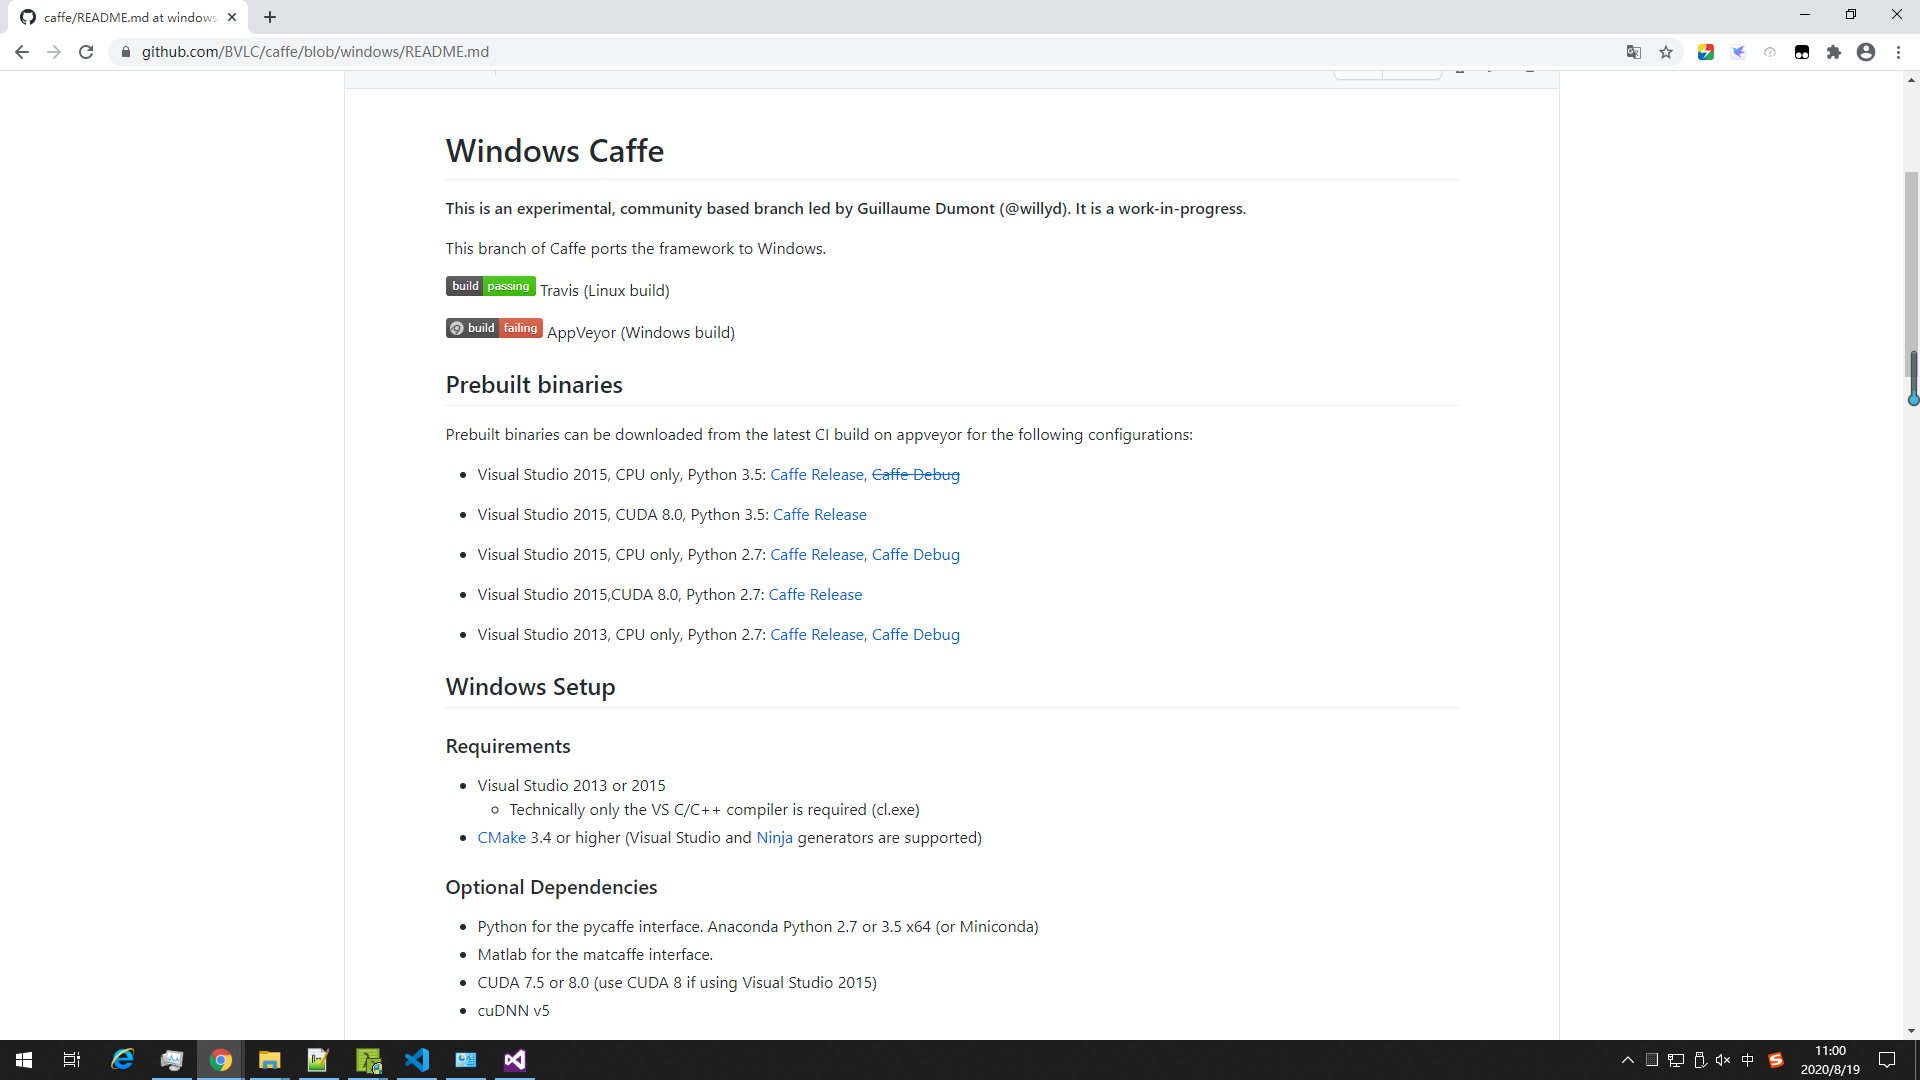This screenshot has width=1920, height=1080.
Task: Open the speedometer gauge extension
Action: click(1770, 52)
